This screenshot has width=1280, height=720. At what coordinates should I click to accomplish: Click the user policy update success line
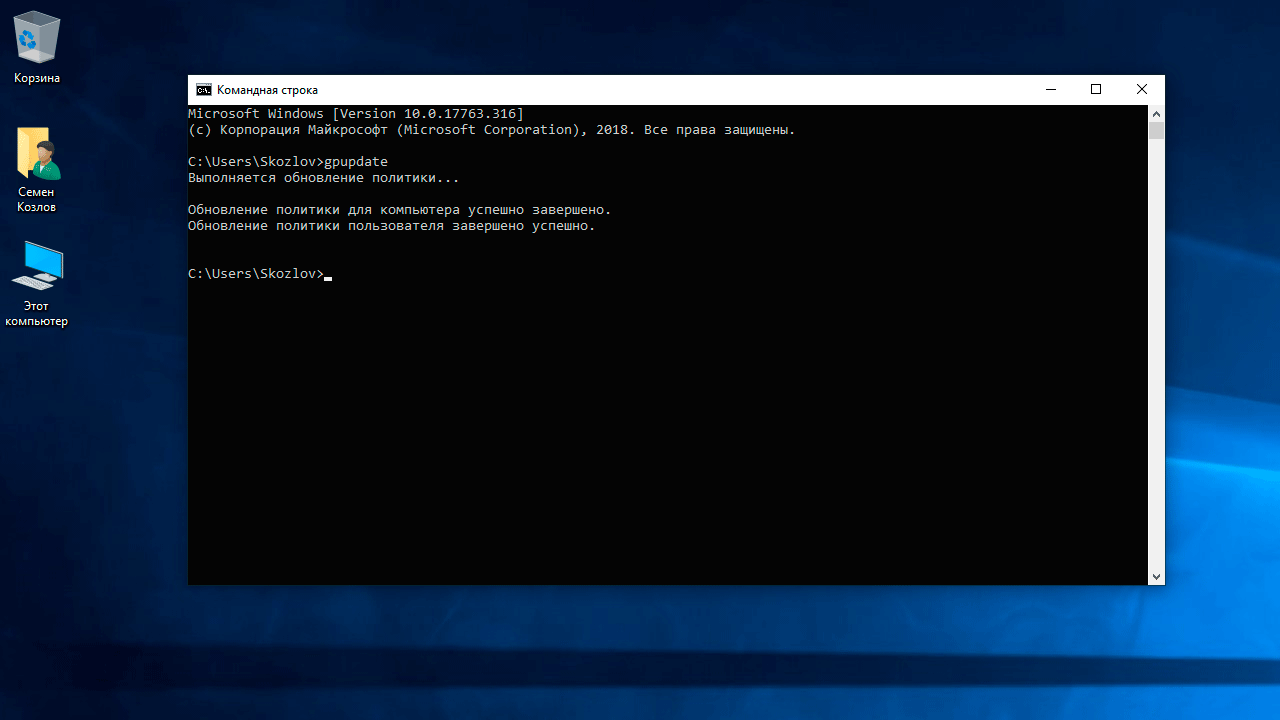point(391,226)
